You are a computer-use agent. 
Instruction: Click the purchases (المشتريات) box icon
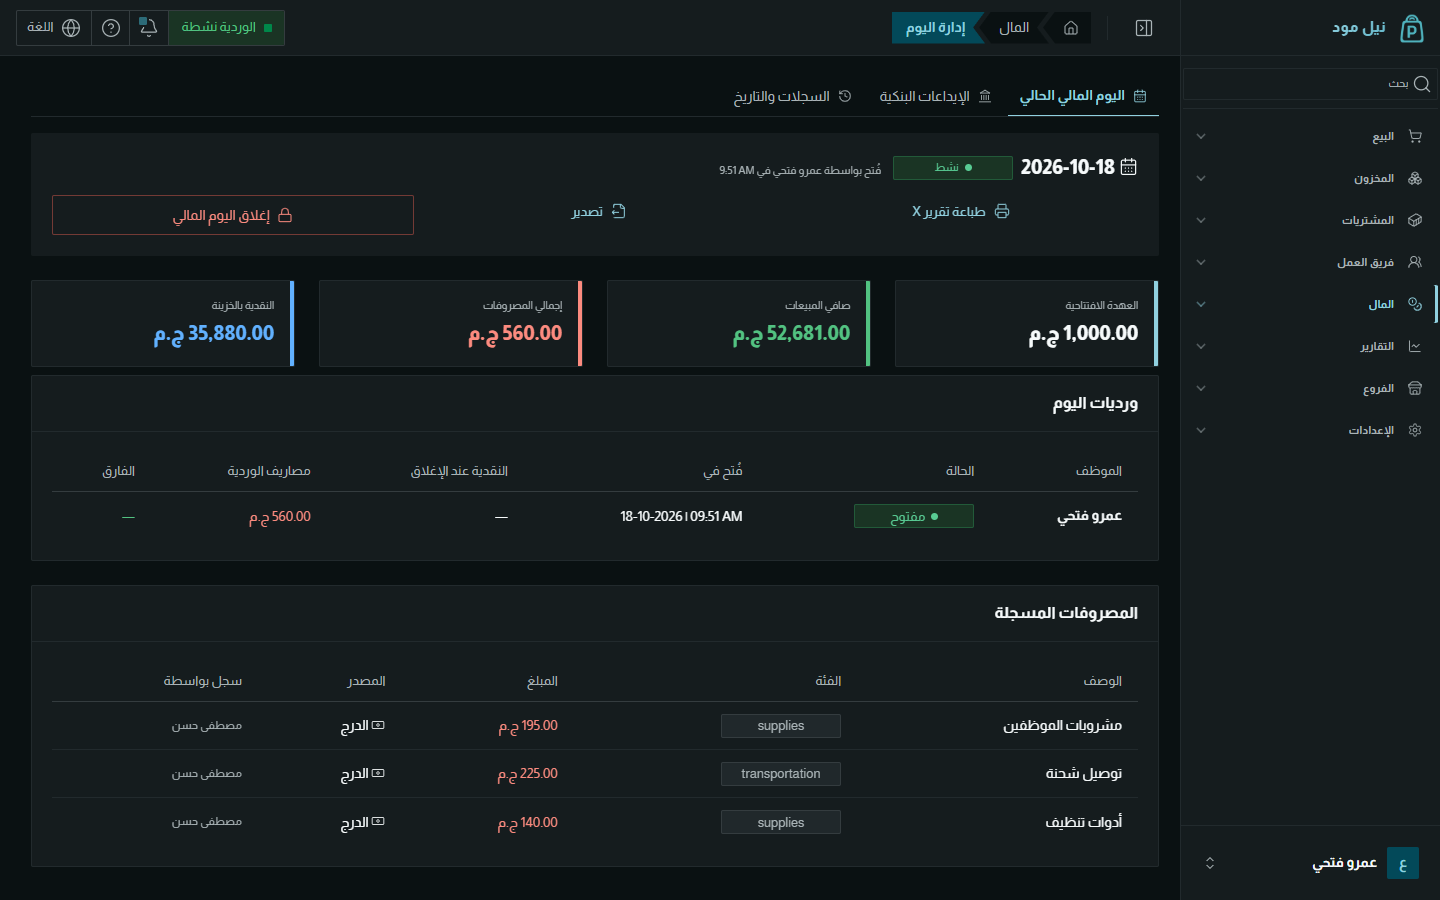[x=1415, y=220]
